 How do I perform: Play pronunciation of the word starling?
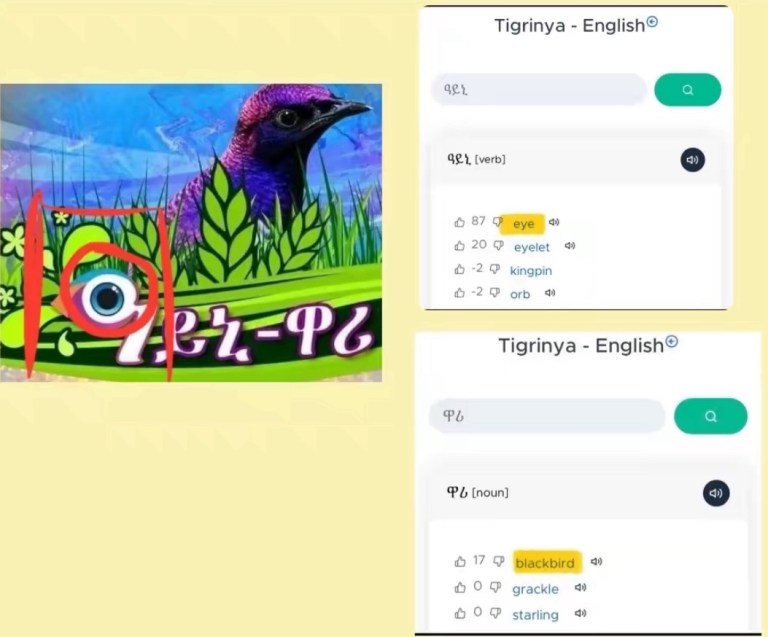click(580, 613)
